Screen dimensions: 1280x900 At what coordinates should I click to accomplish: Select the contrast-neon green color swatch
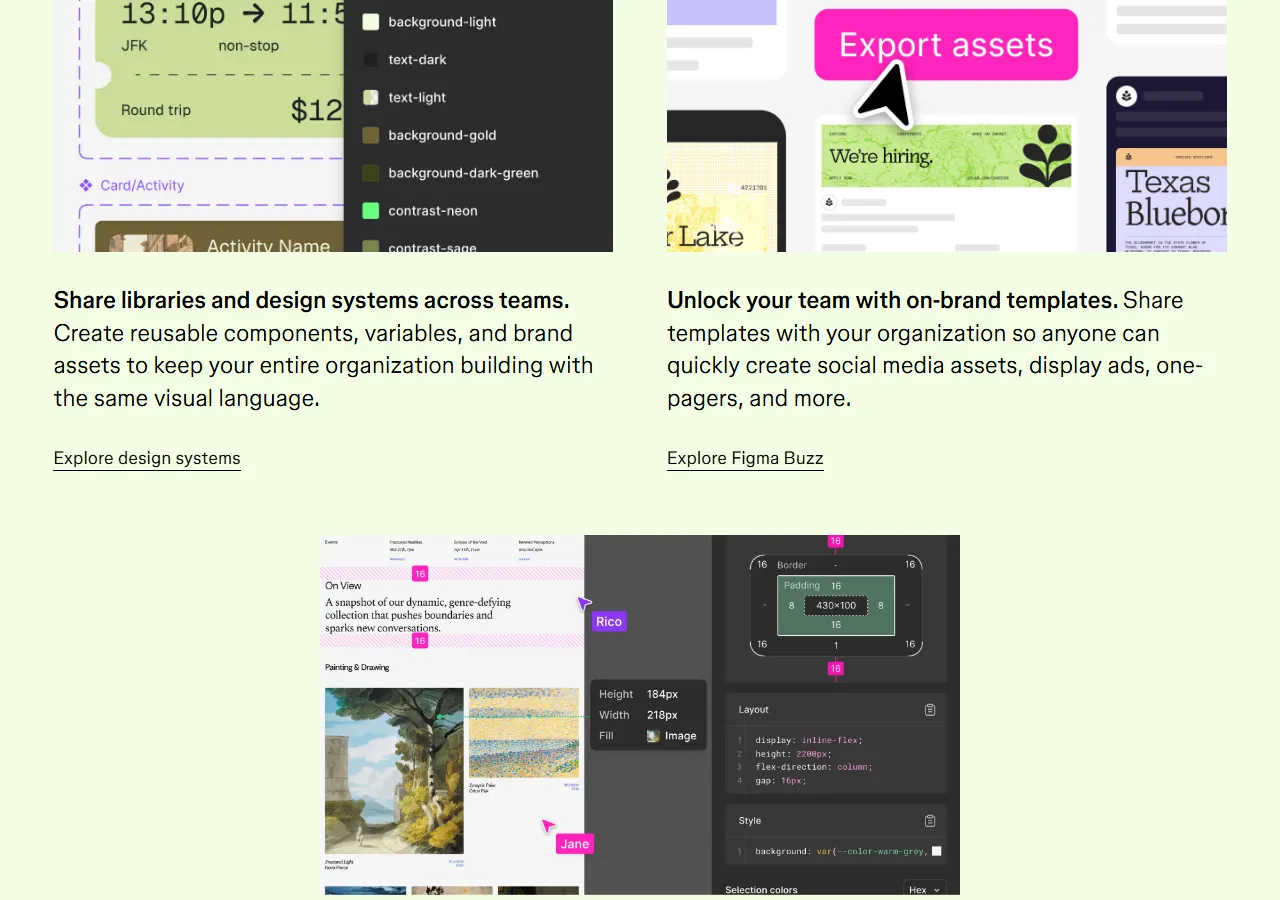click(x=370, y=210)
